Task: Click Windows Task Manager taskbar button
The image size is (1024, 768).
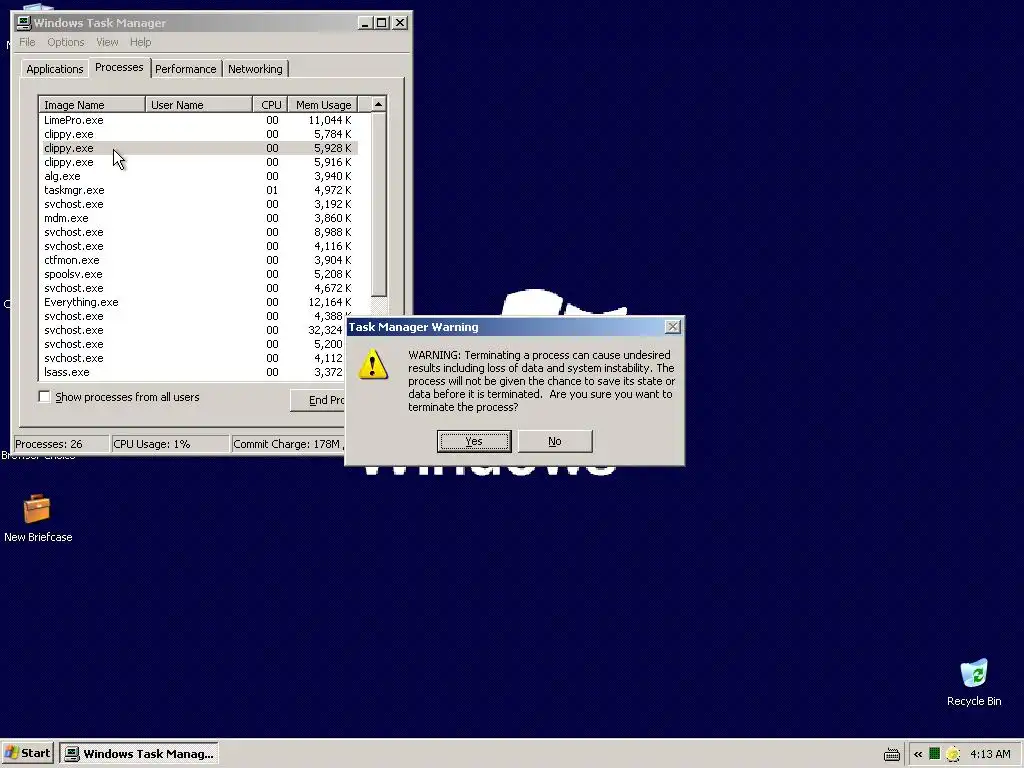Action: click(139, 754)
